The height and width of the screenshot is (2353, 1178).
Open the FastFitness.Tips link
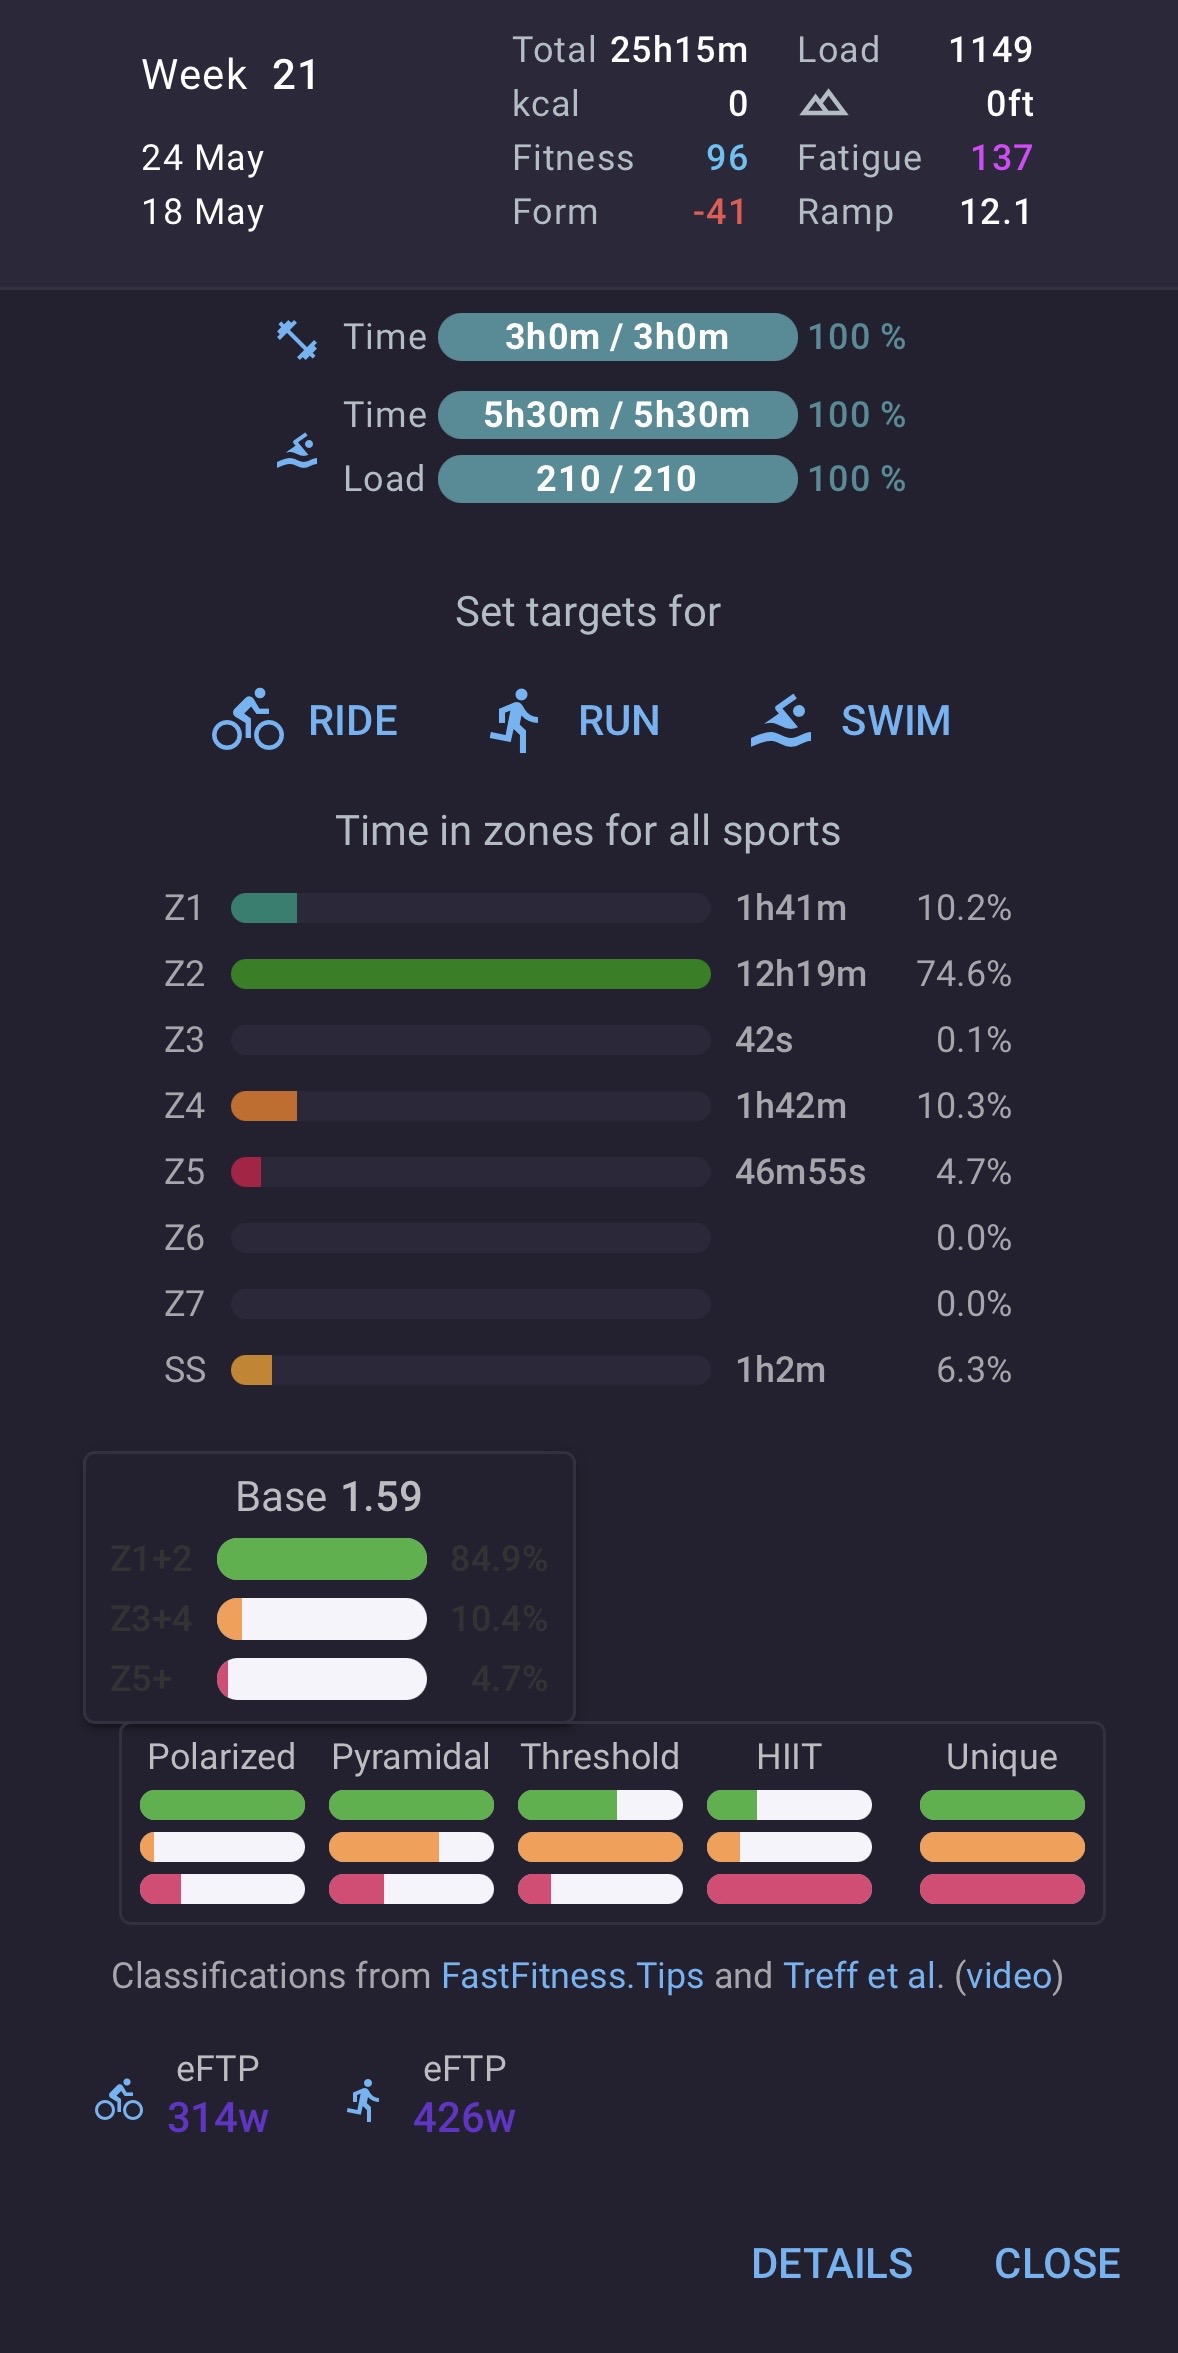point(572,1975)
